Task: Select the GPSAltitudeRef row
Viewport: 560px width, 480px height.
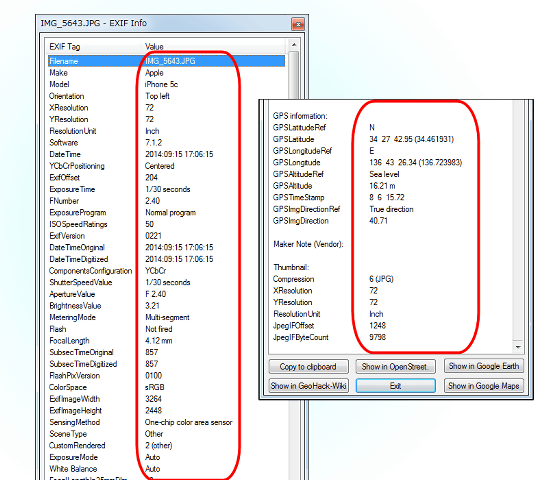Action: click(x=391, y=174)
